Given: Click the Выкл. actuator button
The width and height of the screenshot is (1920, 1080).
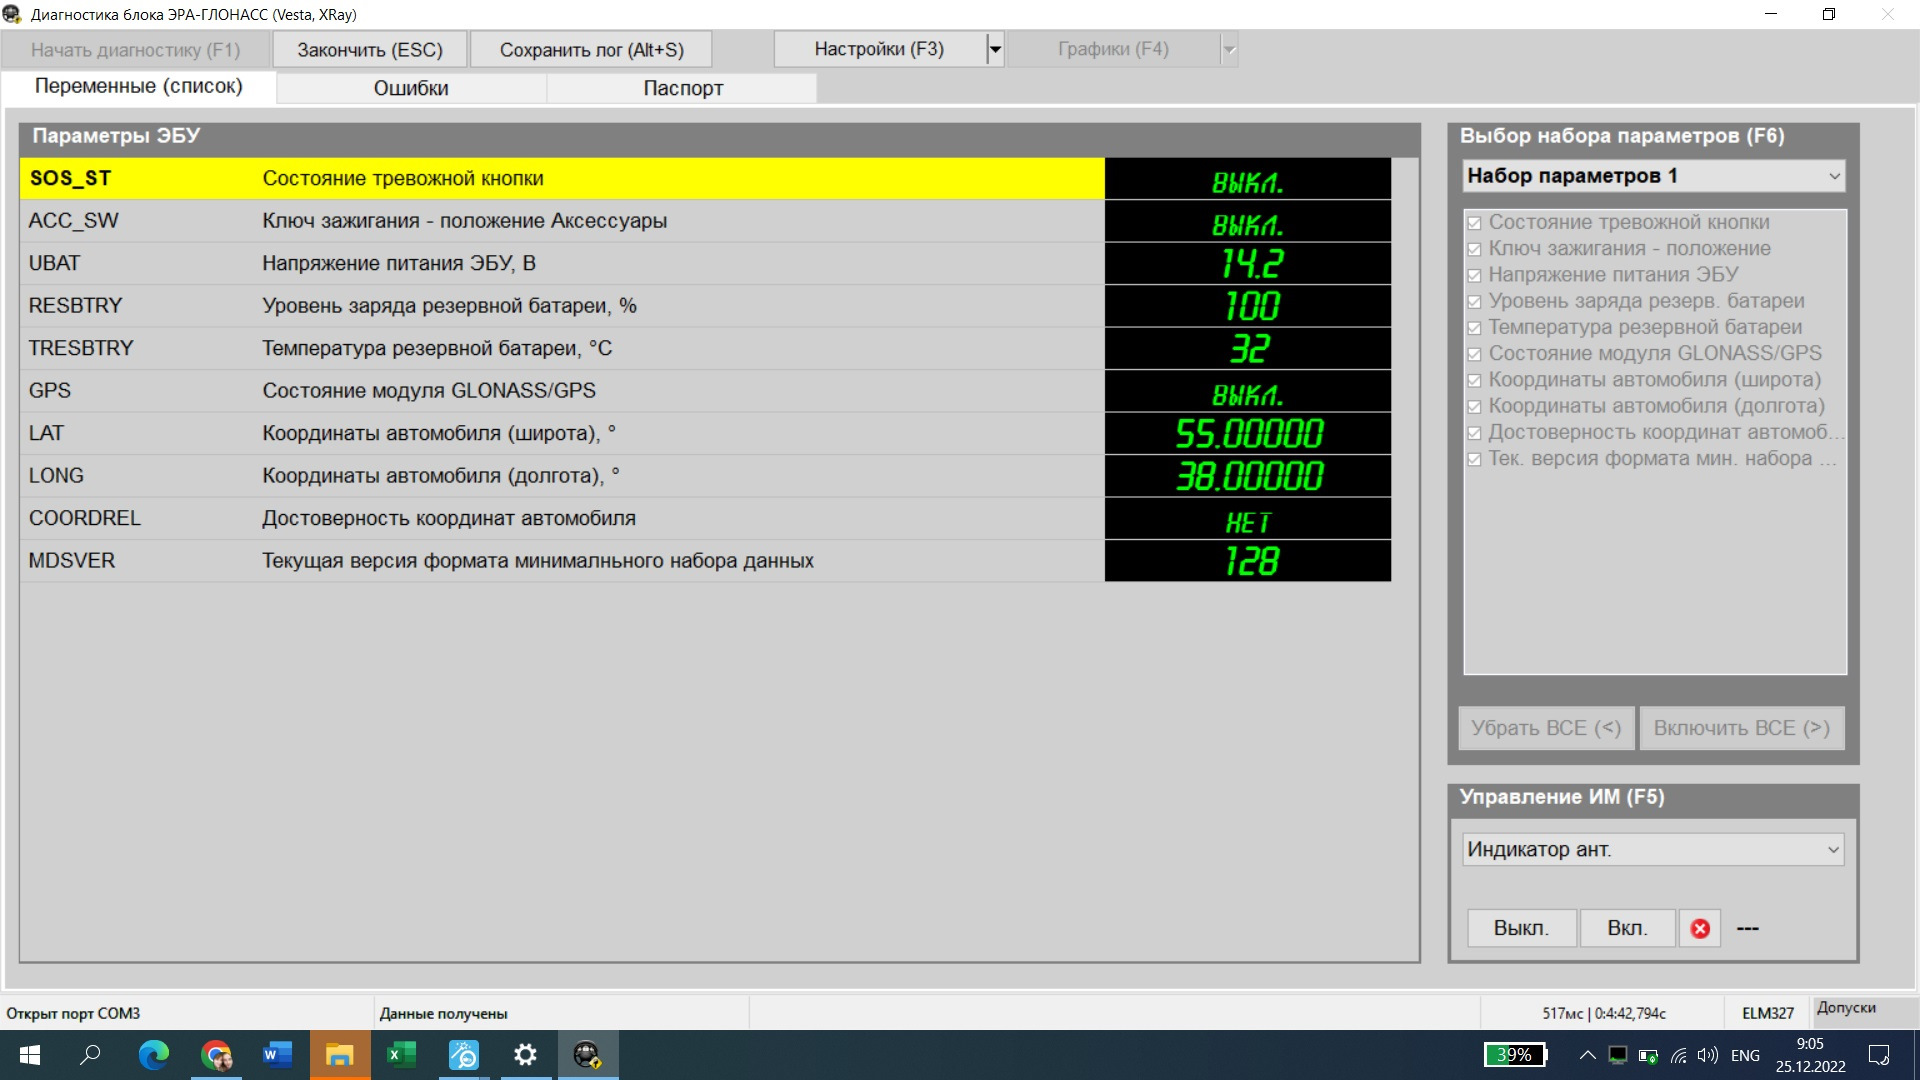Looking at the screenshot, I should [1521, 928].
